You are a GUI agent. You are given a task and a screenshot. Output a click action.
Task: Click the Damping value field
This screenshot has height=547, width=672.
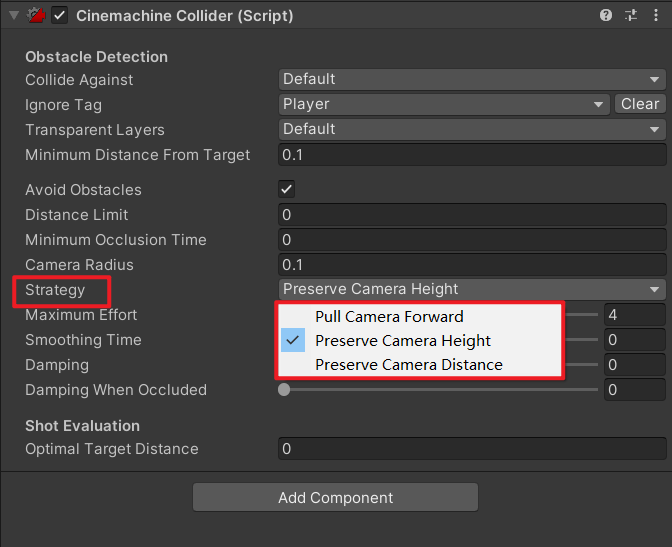[x=635, y=364]
